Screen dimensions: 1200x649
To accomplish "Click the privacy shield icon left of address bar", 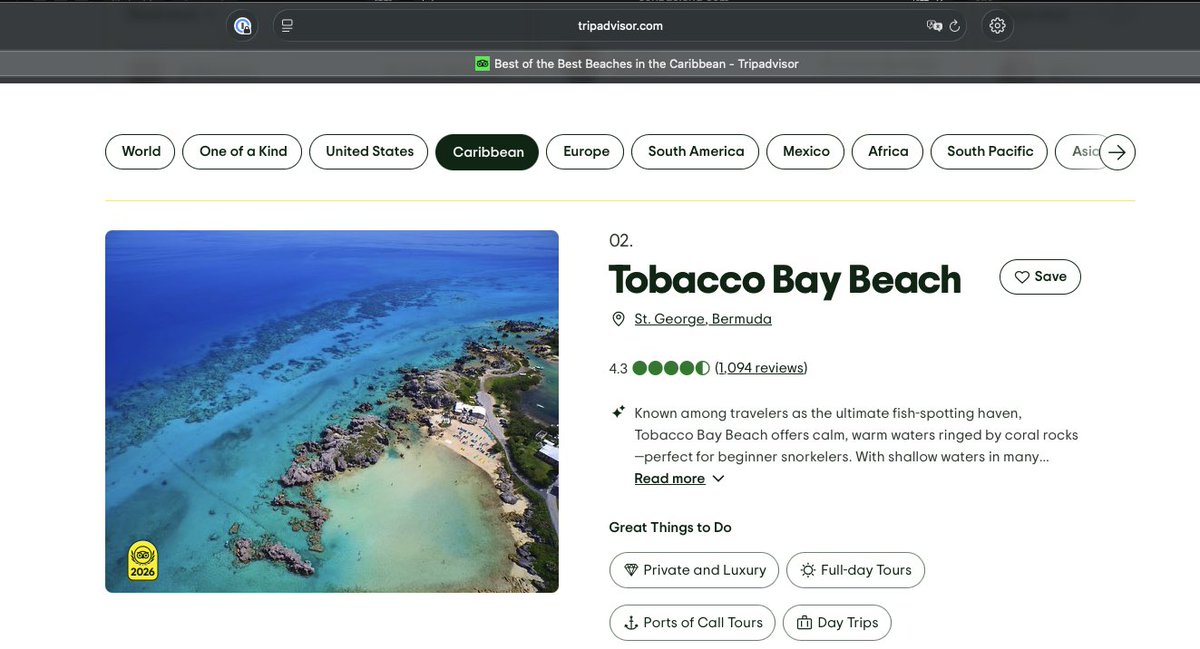I will tap(243, 26).
